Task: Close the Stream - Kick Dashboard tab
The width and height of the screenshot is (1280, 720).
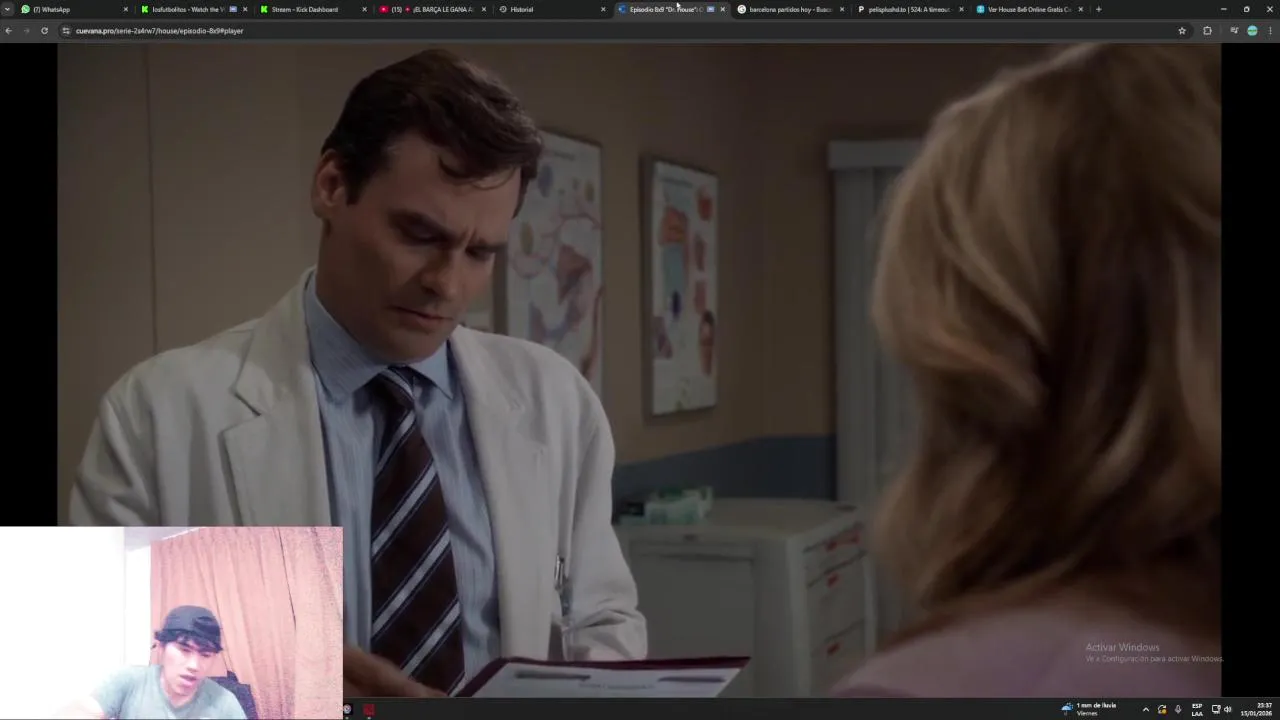Action: coord(364,9)
